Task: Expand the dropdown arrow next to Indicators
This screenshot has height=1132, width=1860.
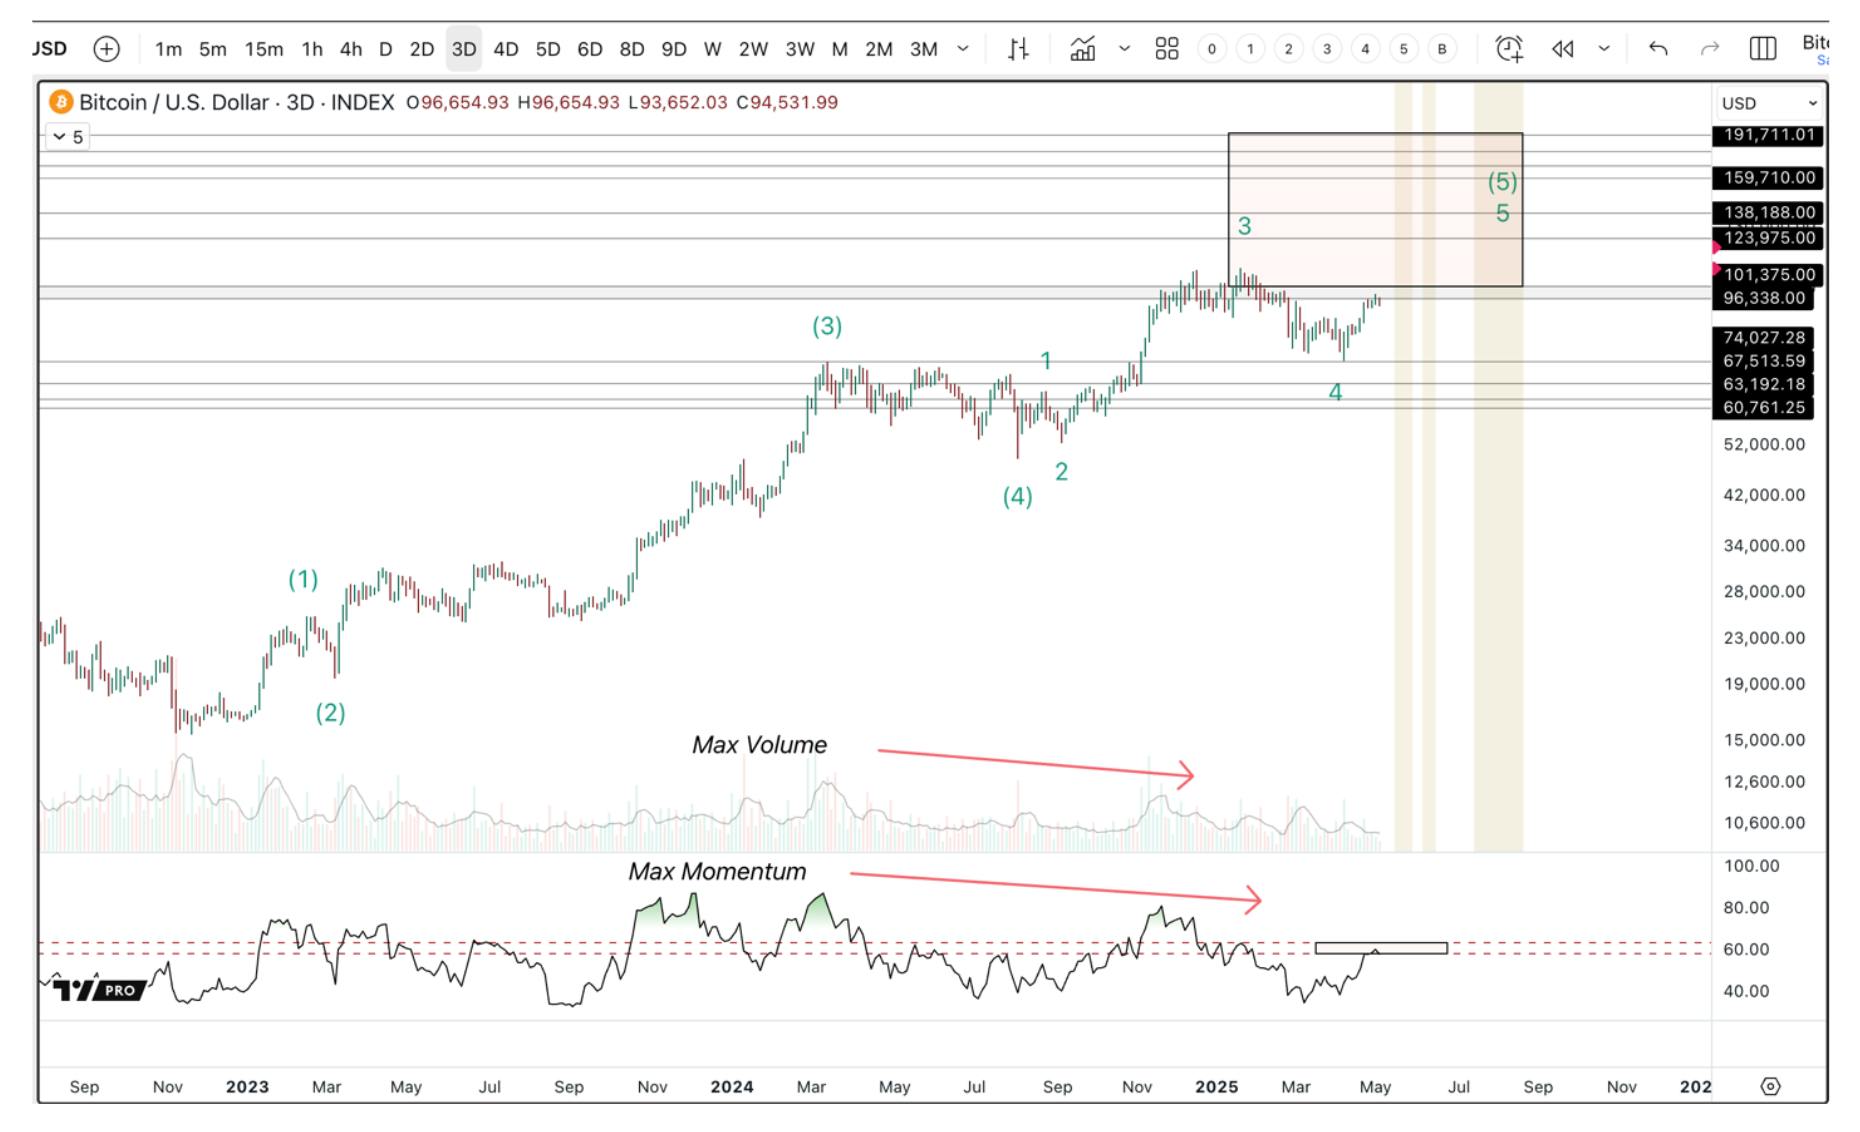Action: pos(1124,49)
